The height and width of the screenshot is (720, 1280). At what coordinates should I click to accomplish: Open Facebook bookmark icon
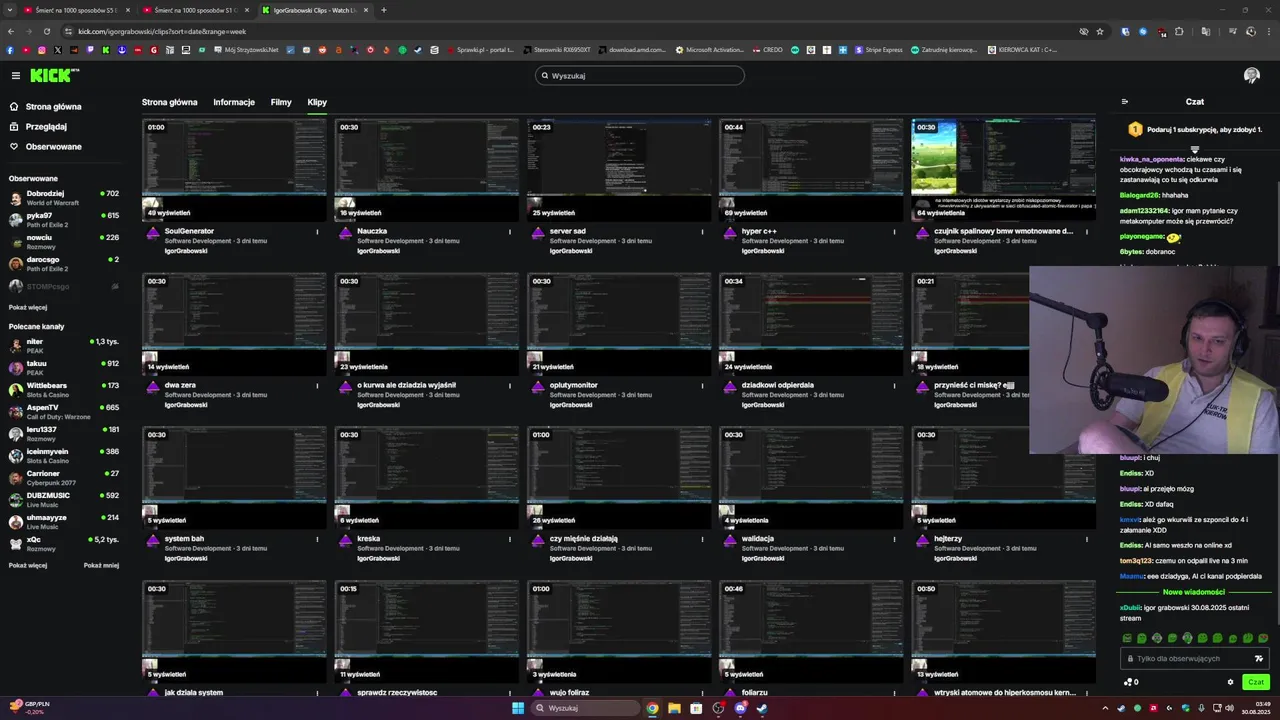coord(10,49)
